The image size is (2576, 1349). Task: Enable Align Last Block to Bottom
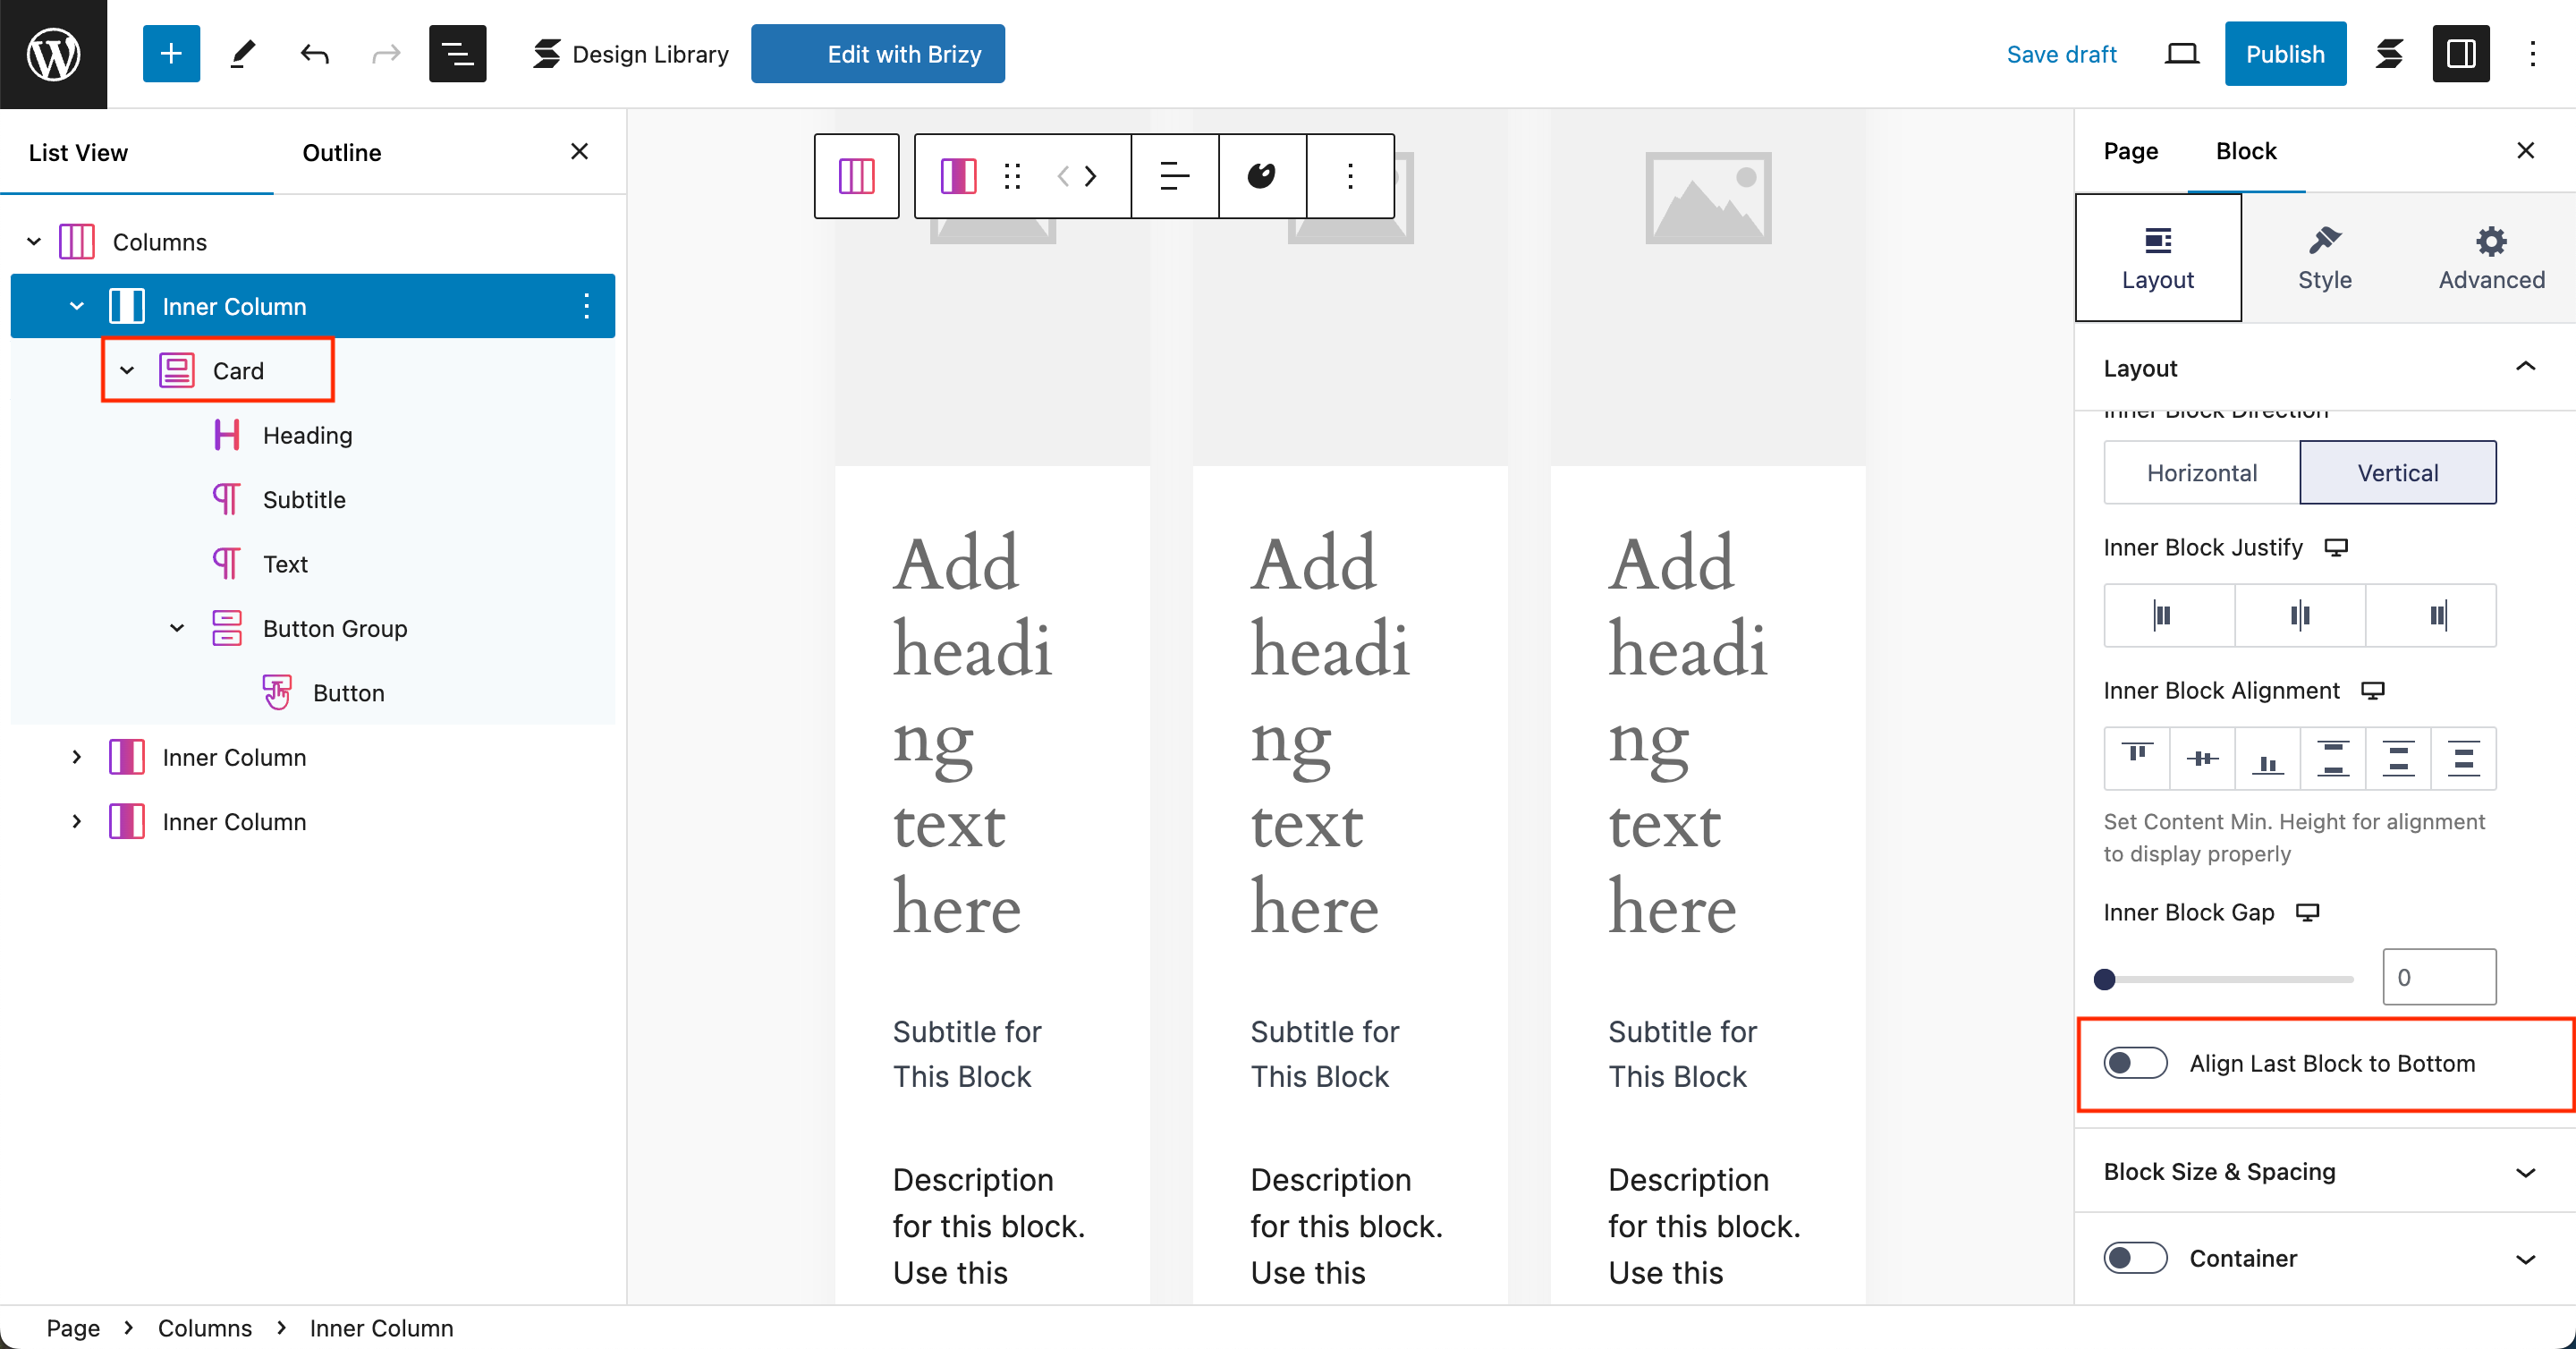(2135, 1063)
